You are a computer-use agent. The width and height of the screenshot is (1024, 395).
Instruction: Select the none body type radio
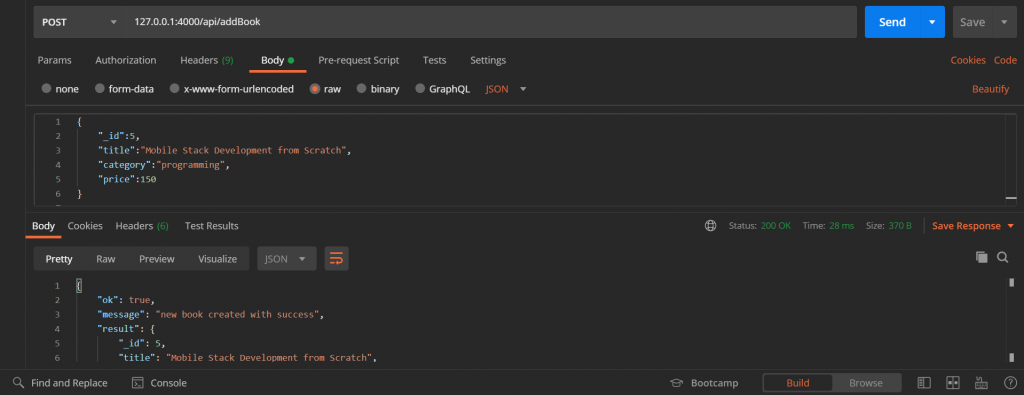pyautogui.click(x=46, y=89)
